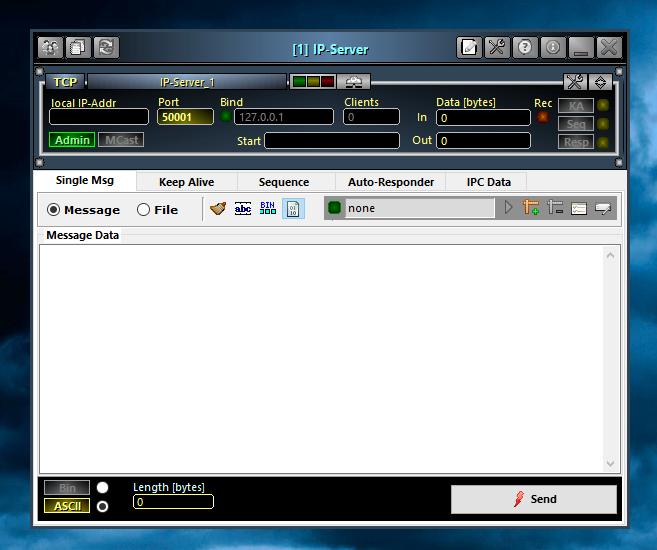Click the indicator light next to Resp
This screenshot has width=657, height=550.
pos(603,142)
